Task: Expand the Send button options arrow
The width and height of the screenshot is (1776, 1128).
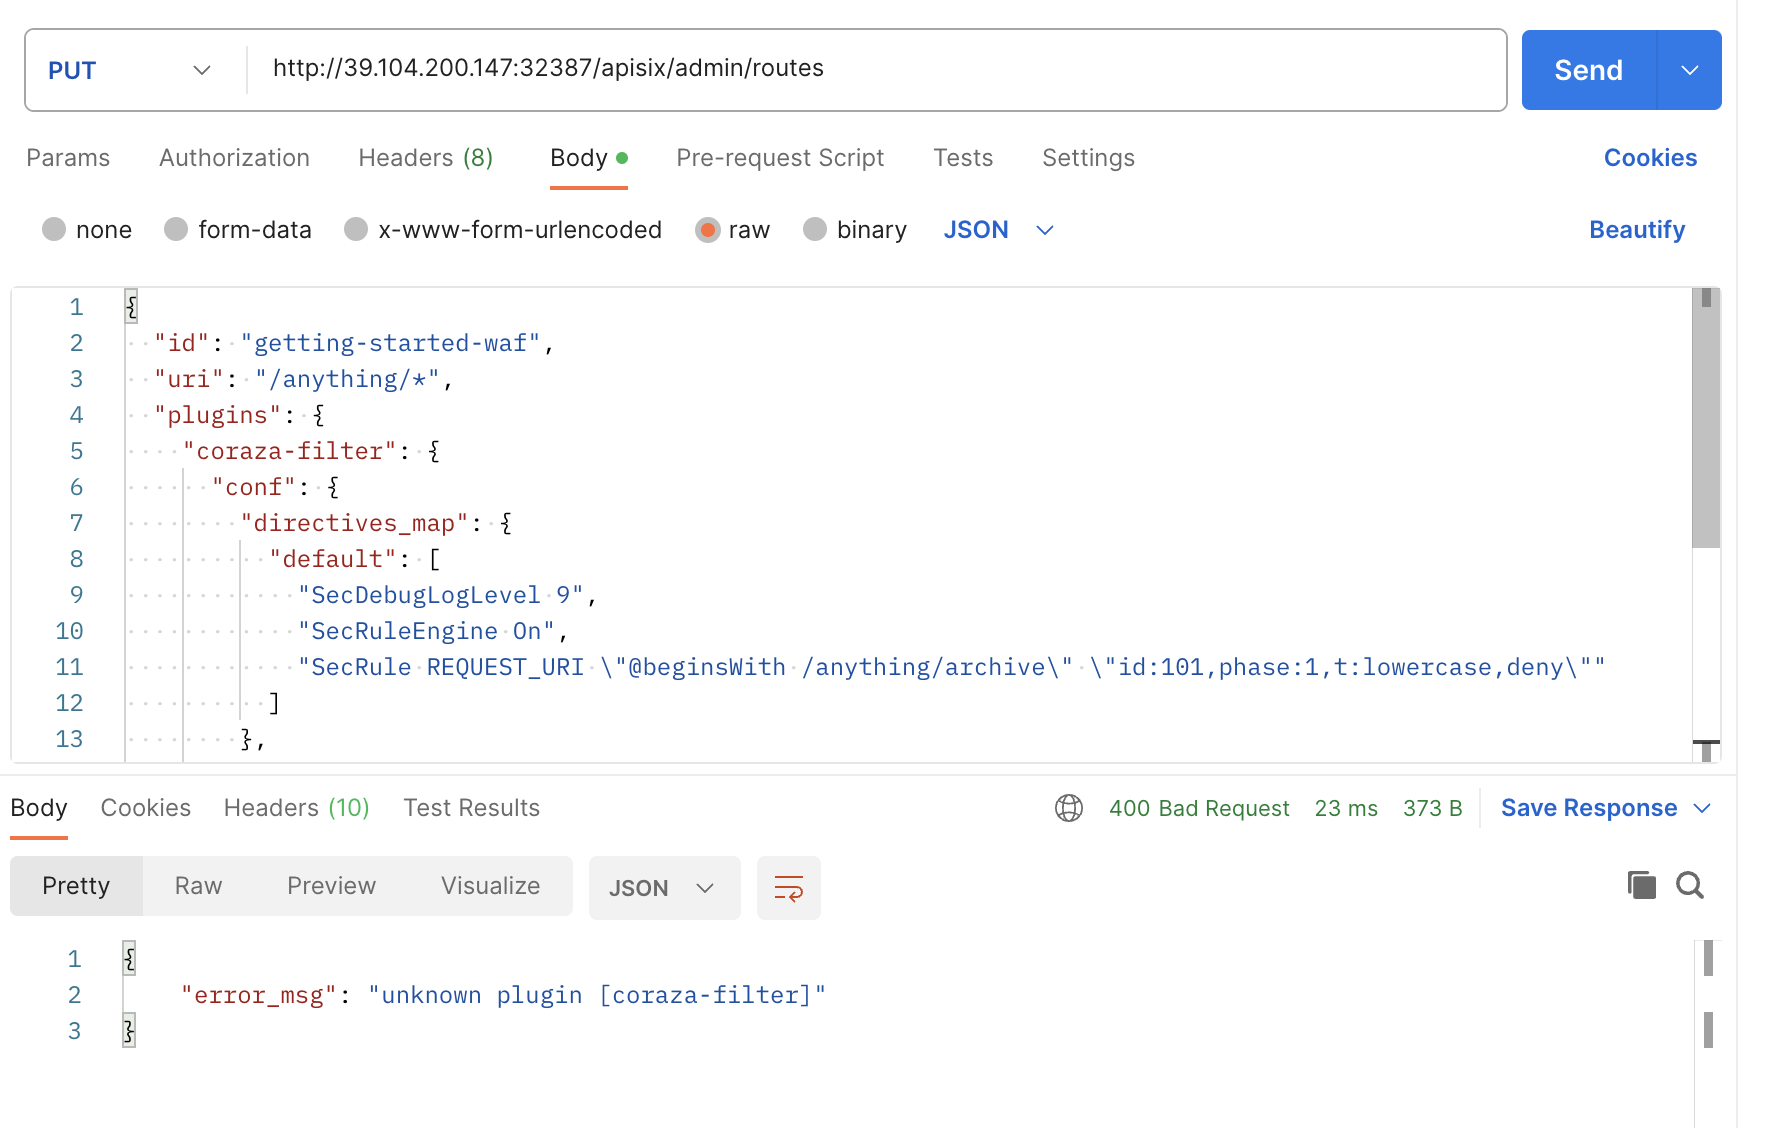Action: click(x=1690, y=69)
